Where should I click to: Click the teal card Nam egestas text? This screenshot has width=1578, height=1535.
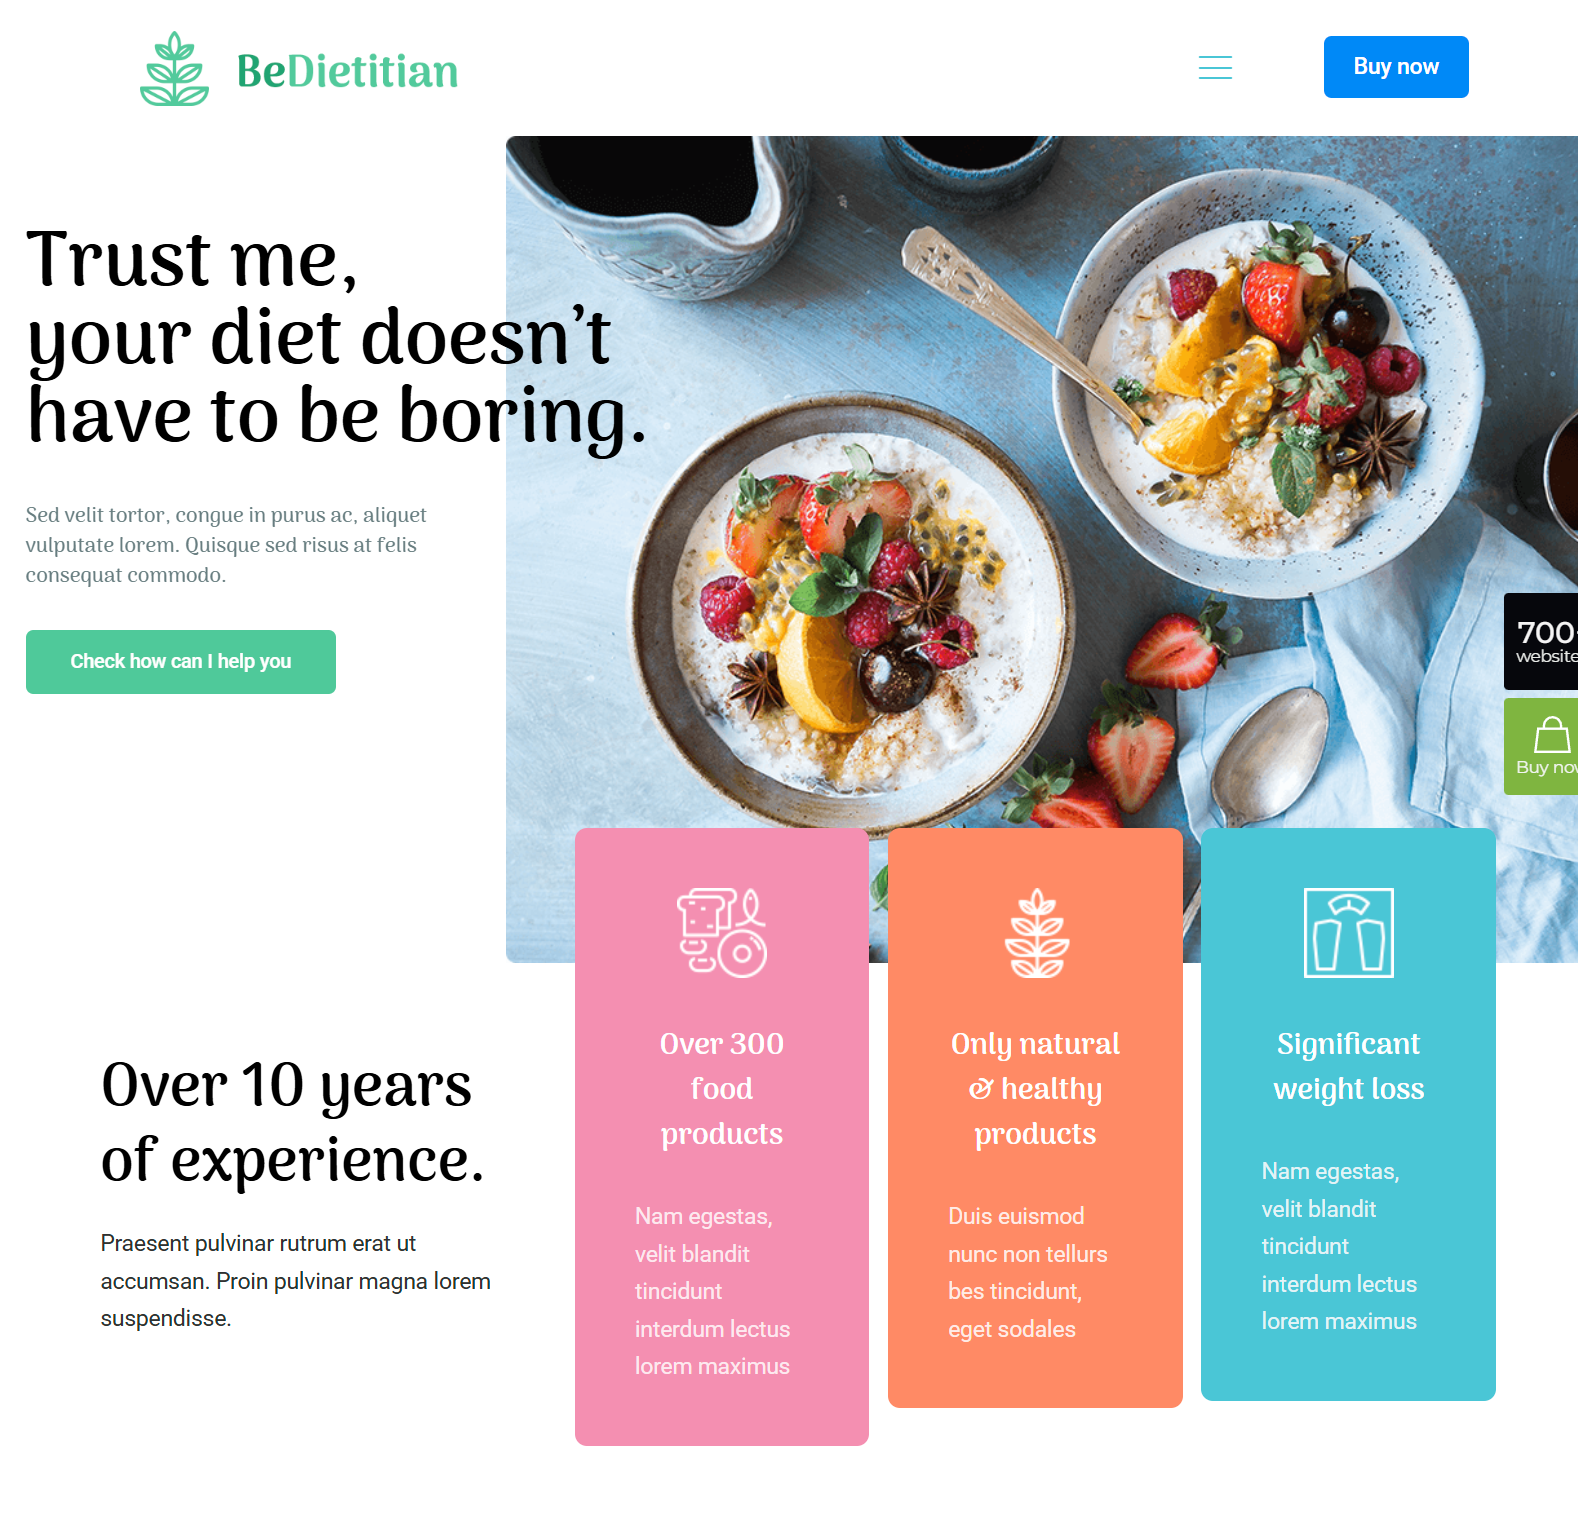1339,1246
